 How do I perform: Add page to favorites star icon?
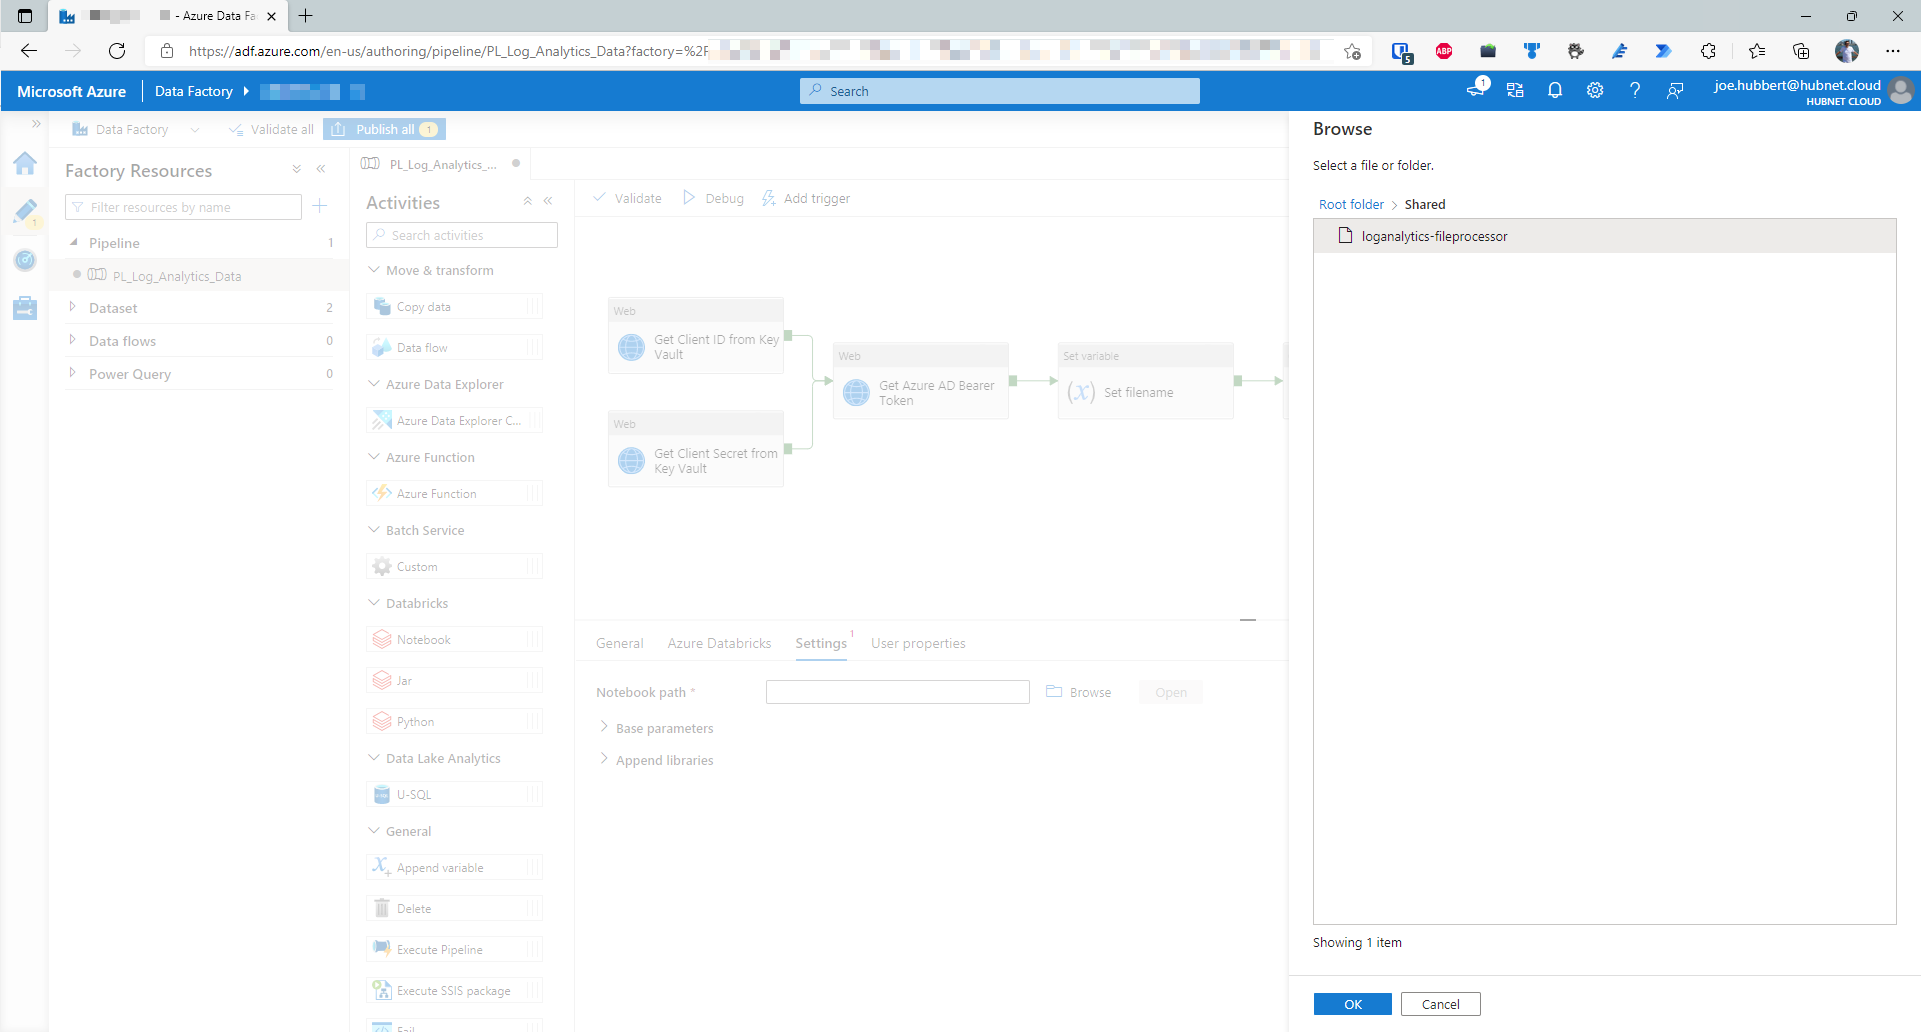[x=1353, y=51]
